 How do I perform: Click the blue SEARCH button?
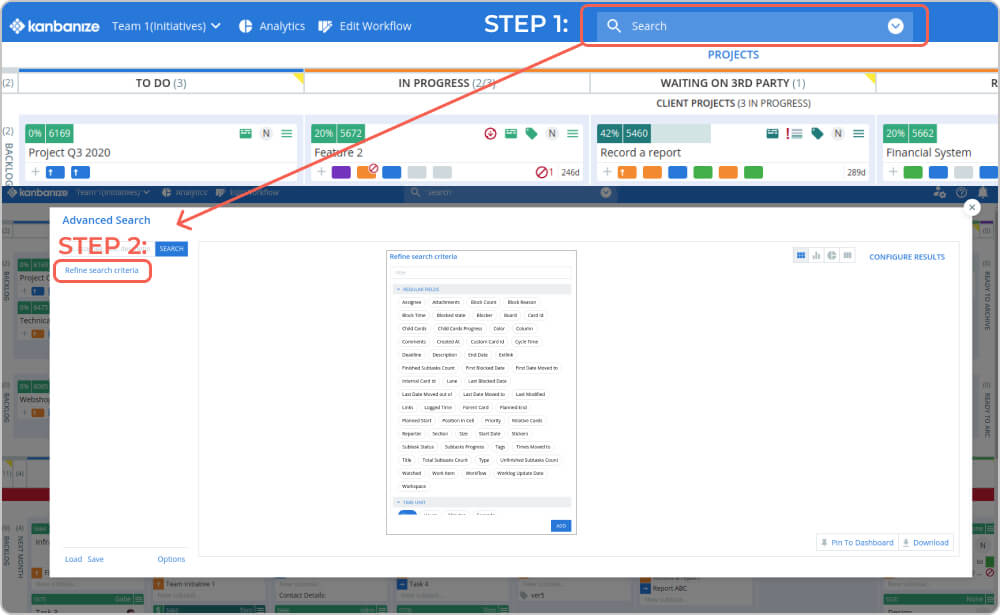click(171, 249)
